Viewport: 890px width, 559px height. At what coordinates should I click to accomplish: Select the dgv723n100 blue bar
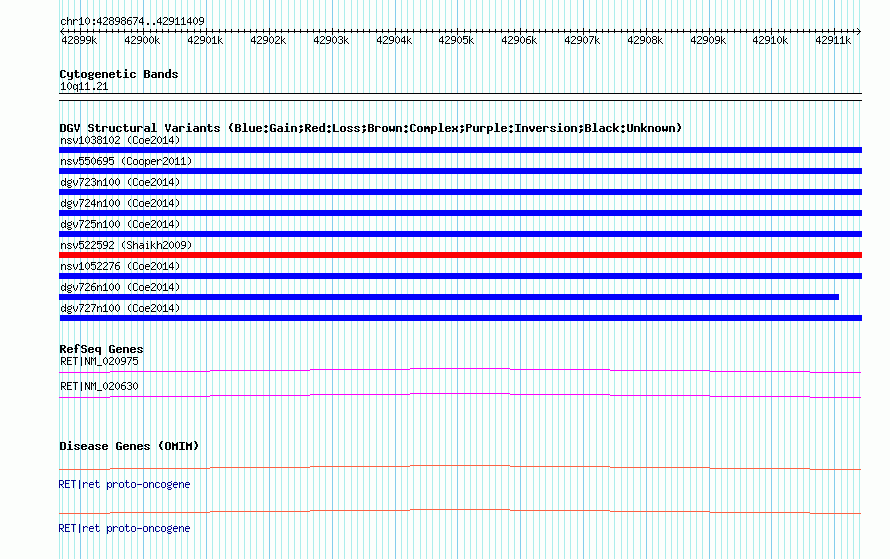coord(460,192)
